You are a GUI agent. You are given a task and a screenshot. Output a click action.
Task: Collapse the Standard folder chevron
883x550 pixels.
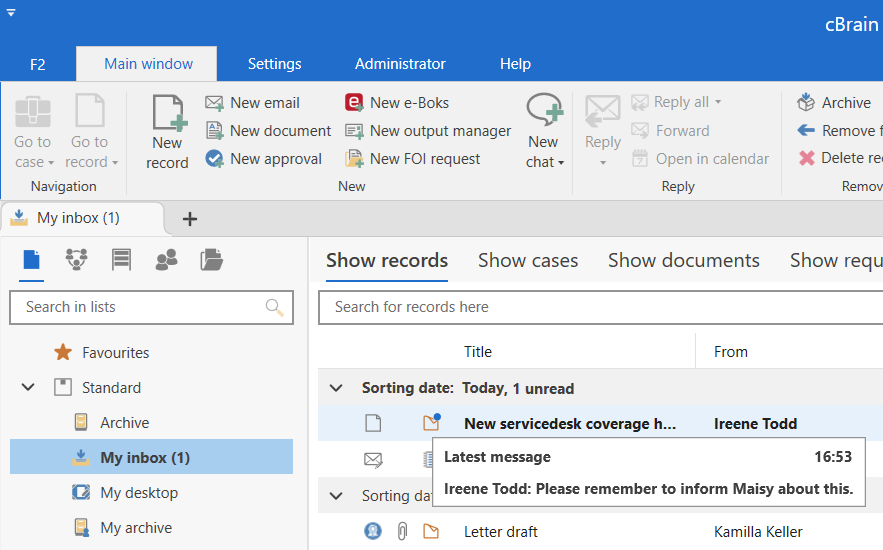[x=28, y=387]
